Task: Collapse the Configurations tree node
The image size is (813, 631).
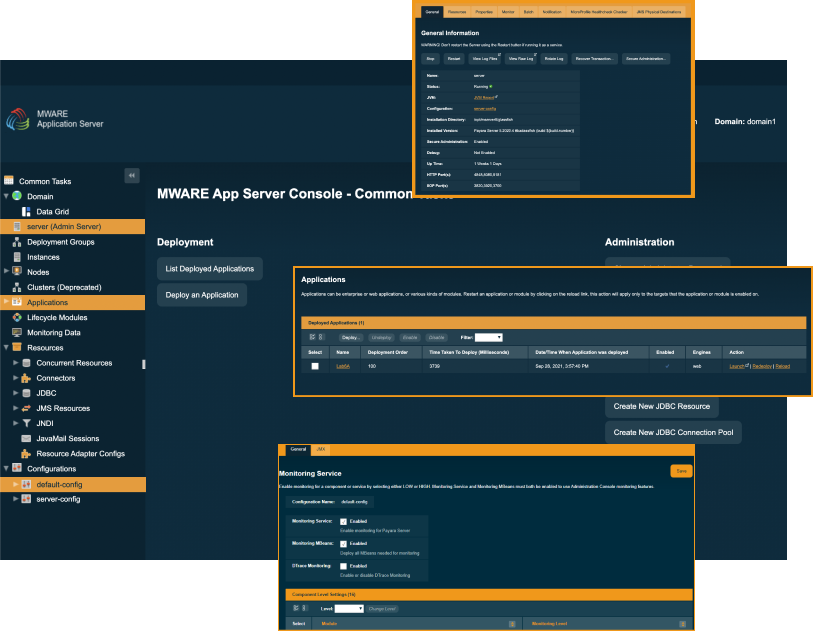Action: click(x=6, y=468)
